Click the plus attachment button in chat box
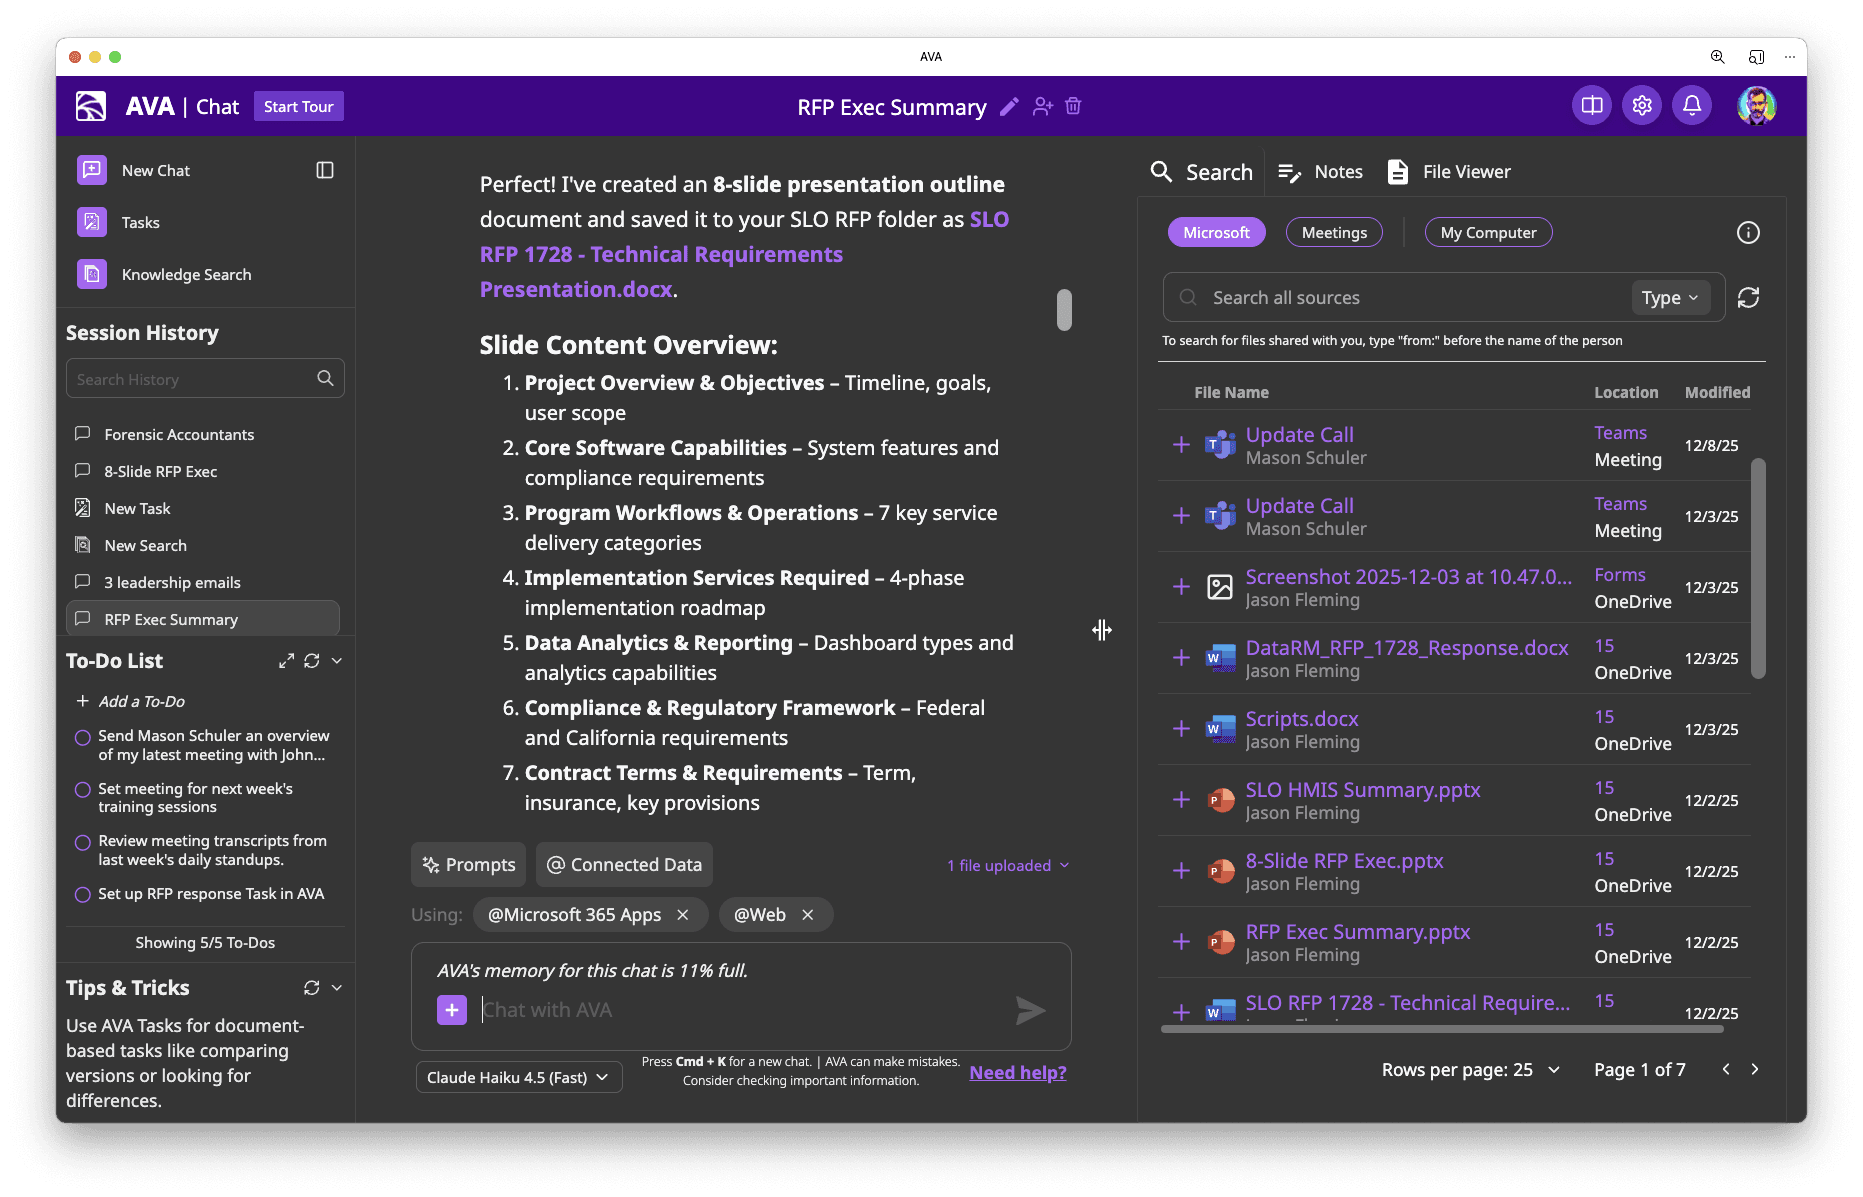The width and height of the screenshot is (1863, 1197). pyautogui.click(x=452, y=1010)
